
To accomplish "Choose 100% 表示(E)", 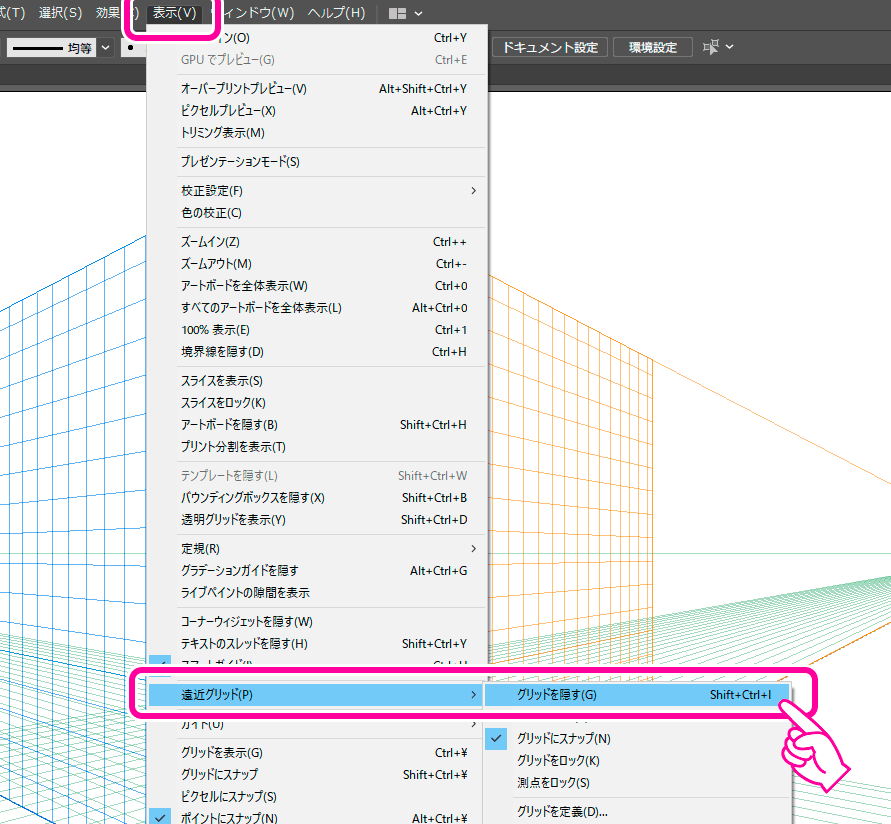I will [317, 330].
